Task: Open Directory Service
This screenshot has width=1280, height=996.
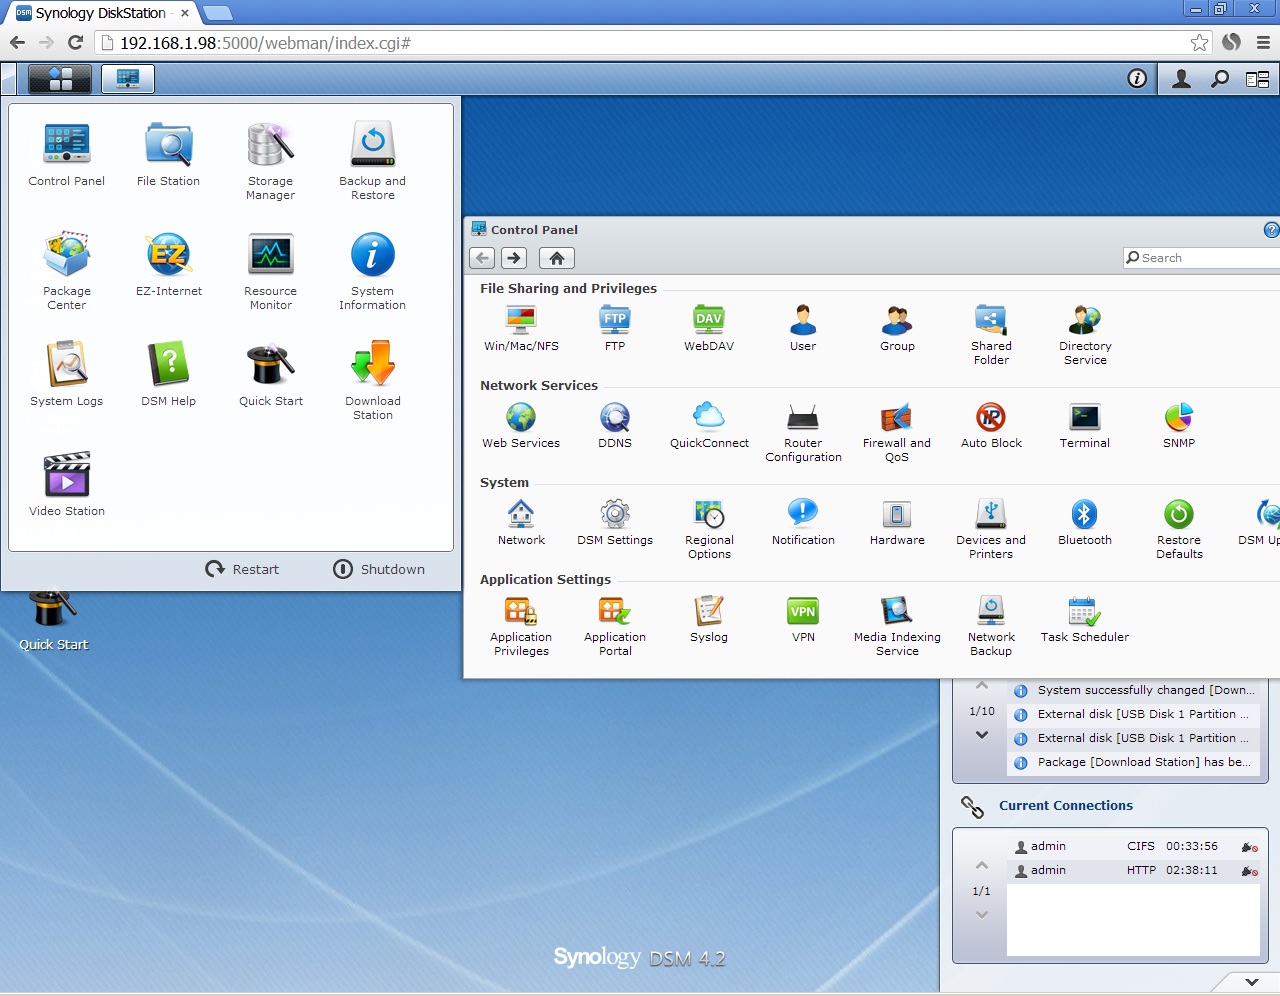Action: pos(1085,336)
